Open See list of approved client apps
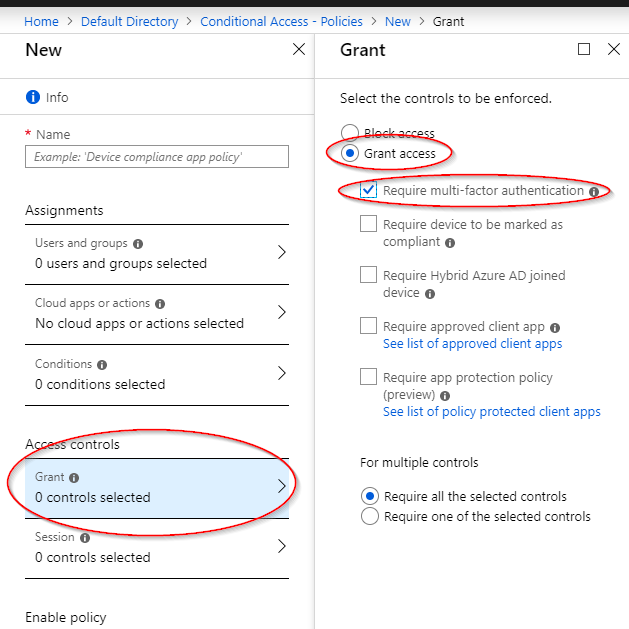The image size is (629, 629). (473, 344)
